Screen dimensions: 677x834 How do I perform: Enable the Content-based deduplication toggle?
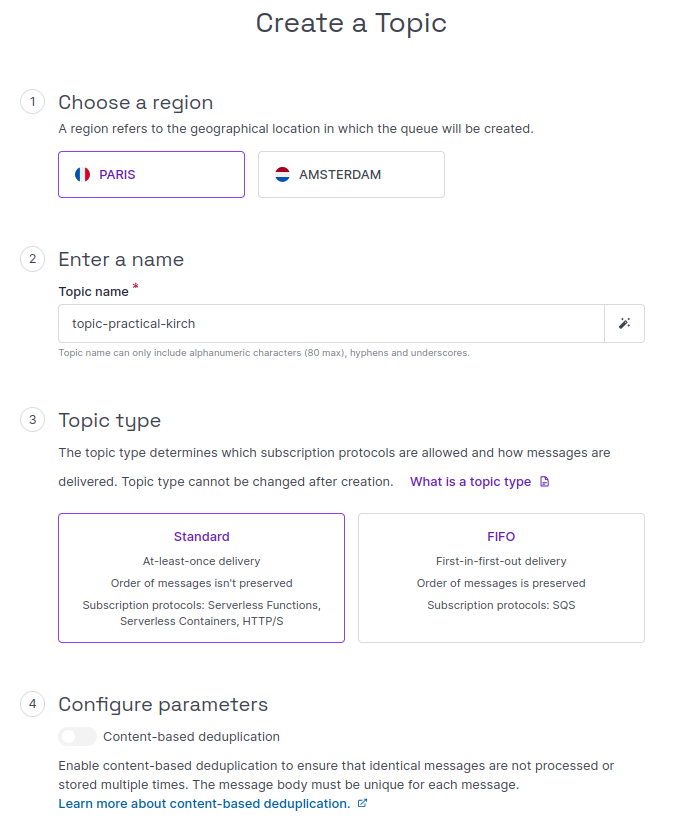77,736
